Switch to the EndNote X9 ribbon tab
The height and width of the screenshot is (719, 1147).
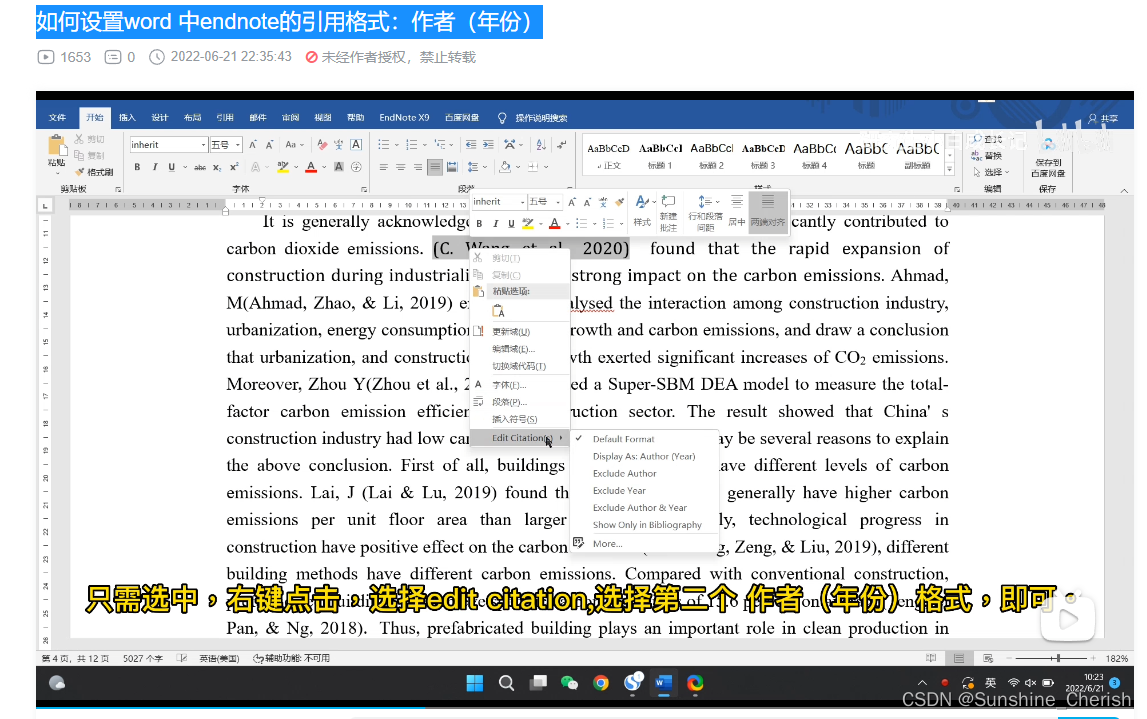(x=404, y=117)
